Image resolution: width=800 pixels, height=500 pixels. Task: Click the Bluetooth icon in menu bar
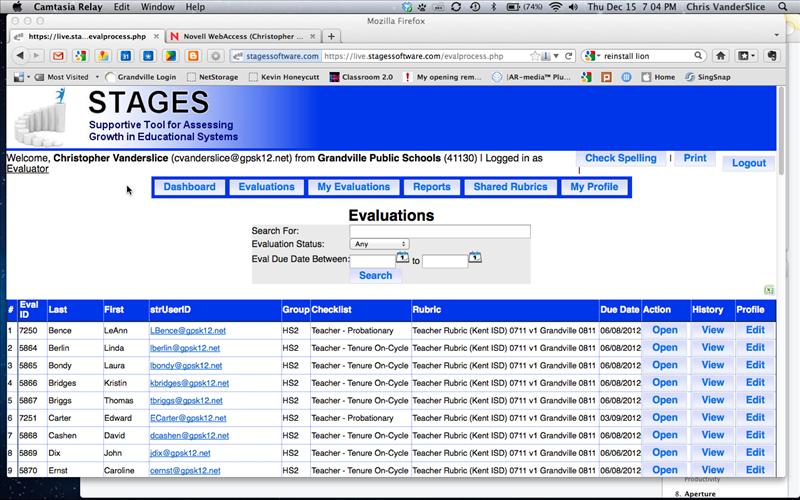tap(493, 7)
